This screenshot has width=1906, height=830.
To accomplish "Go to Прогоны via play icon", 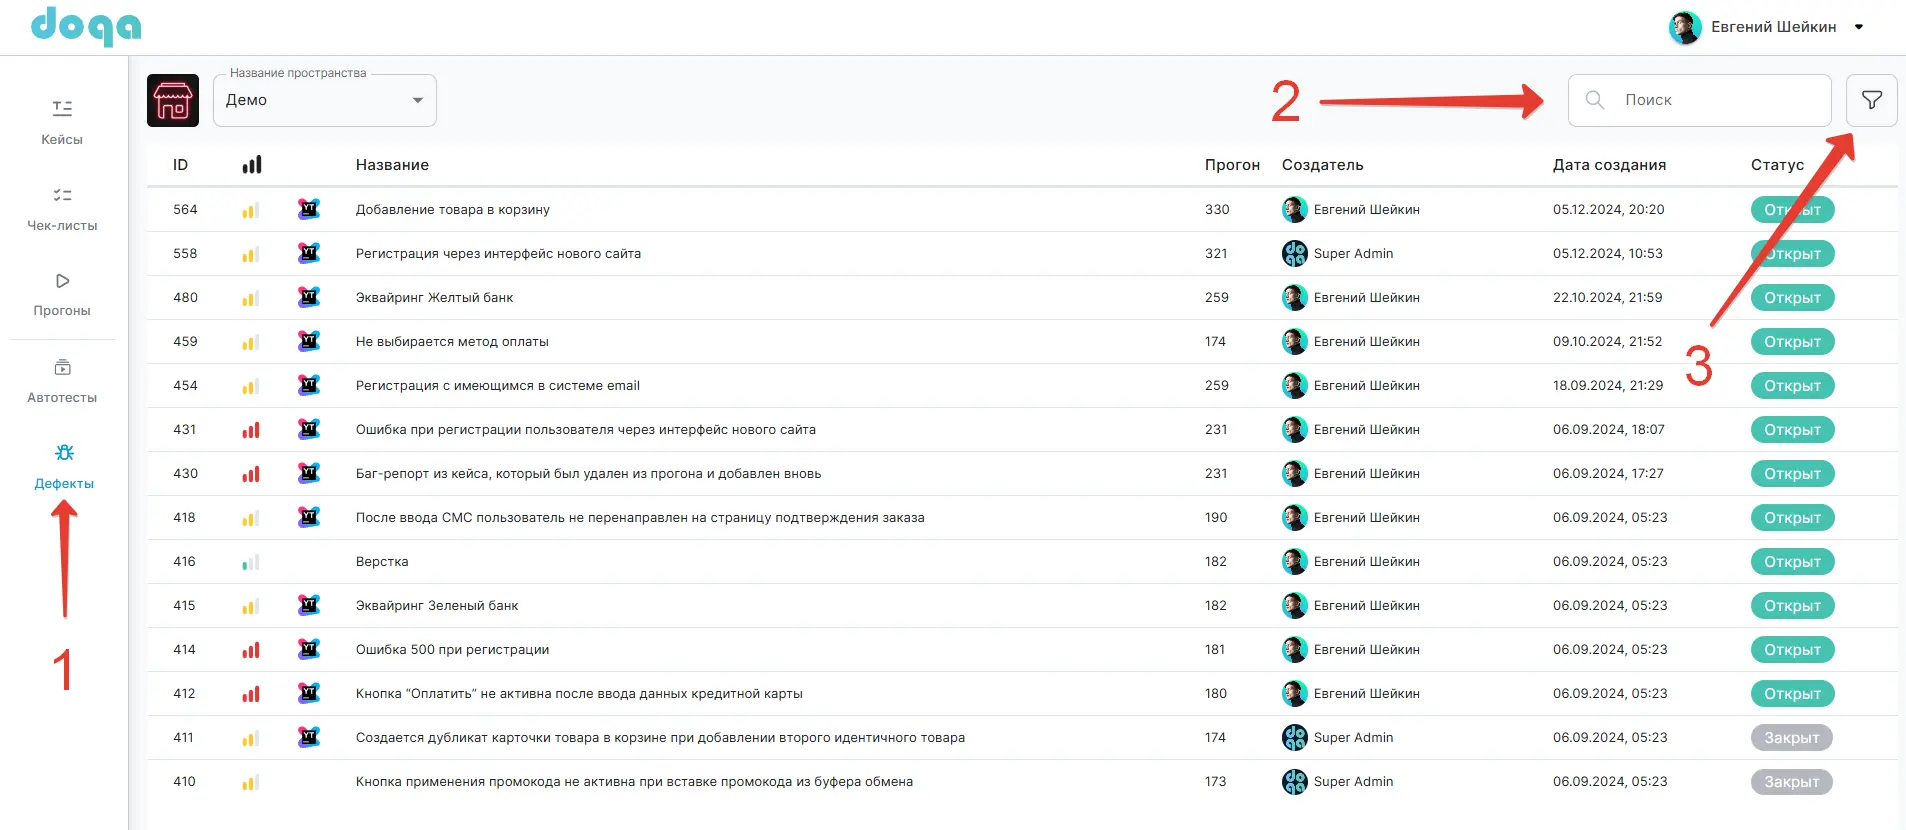I will tap(62, 281).
